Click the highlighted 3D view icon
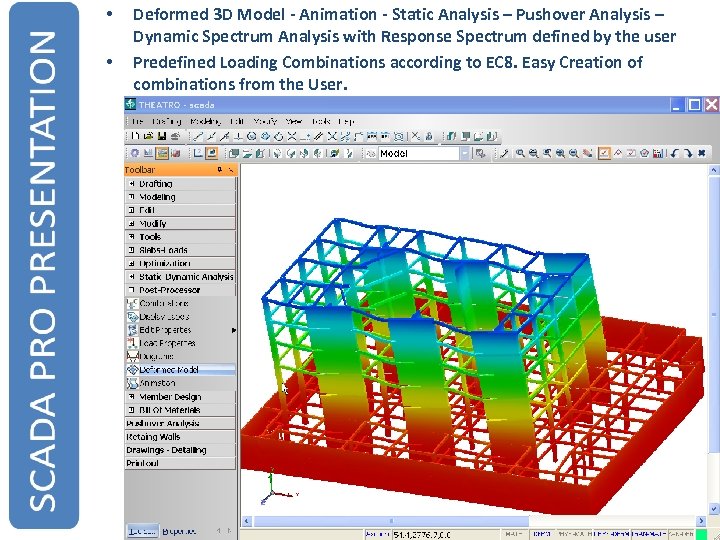720x540 pixels. point(211,153)
